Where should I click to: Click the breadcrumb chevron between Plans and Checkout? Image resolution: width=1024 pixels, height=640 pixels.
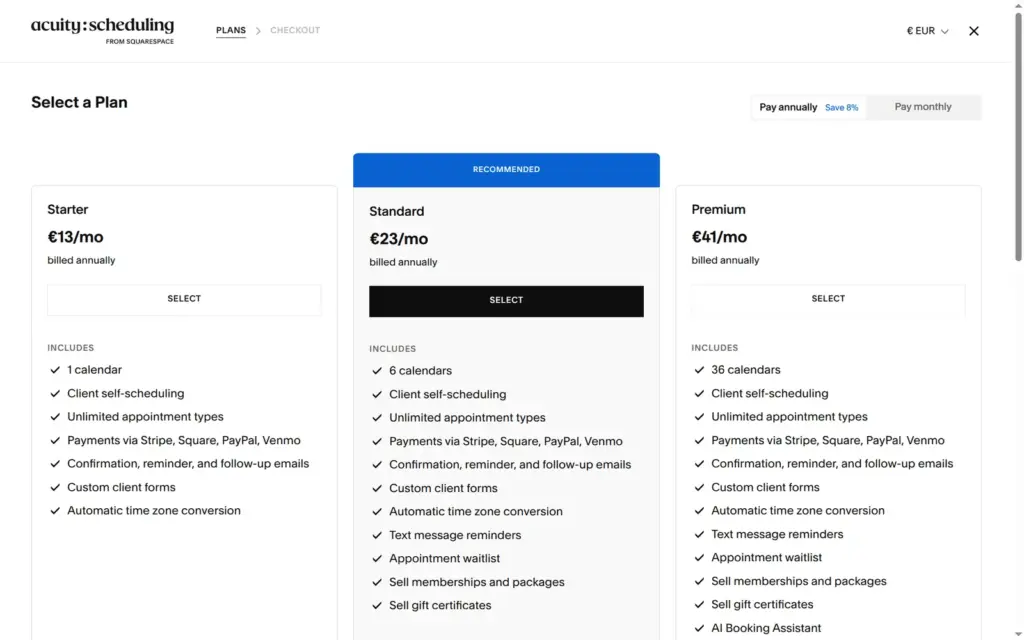click(x=258, y=31)
